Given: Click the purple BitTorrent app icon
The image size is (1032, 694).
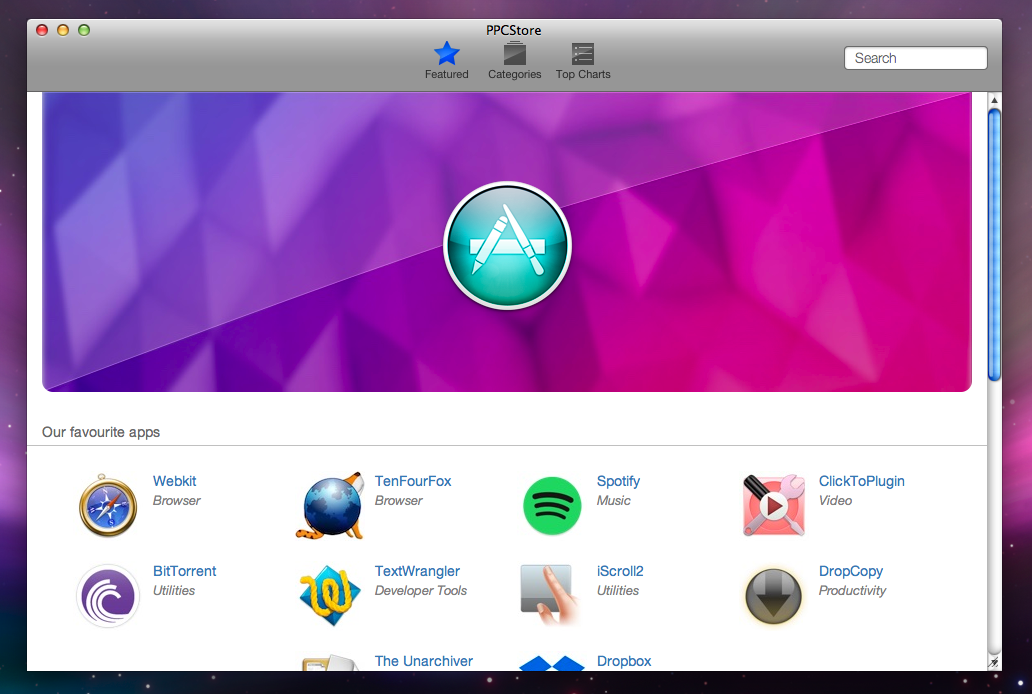Looking at the screenshot, I should point(108,595).
